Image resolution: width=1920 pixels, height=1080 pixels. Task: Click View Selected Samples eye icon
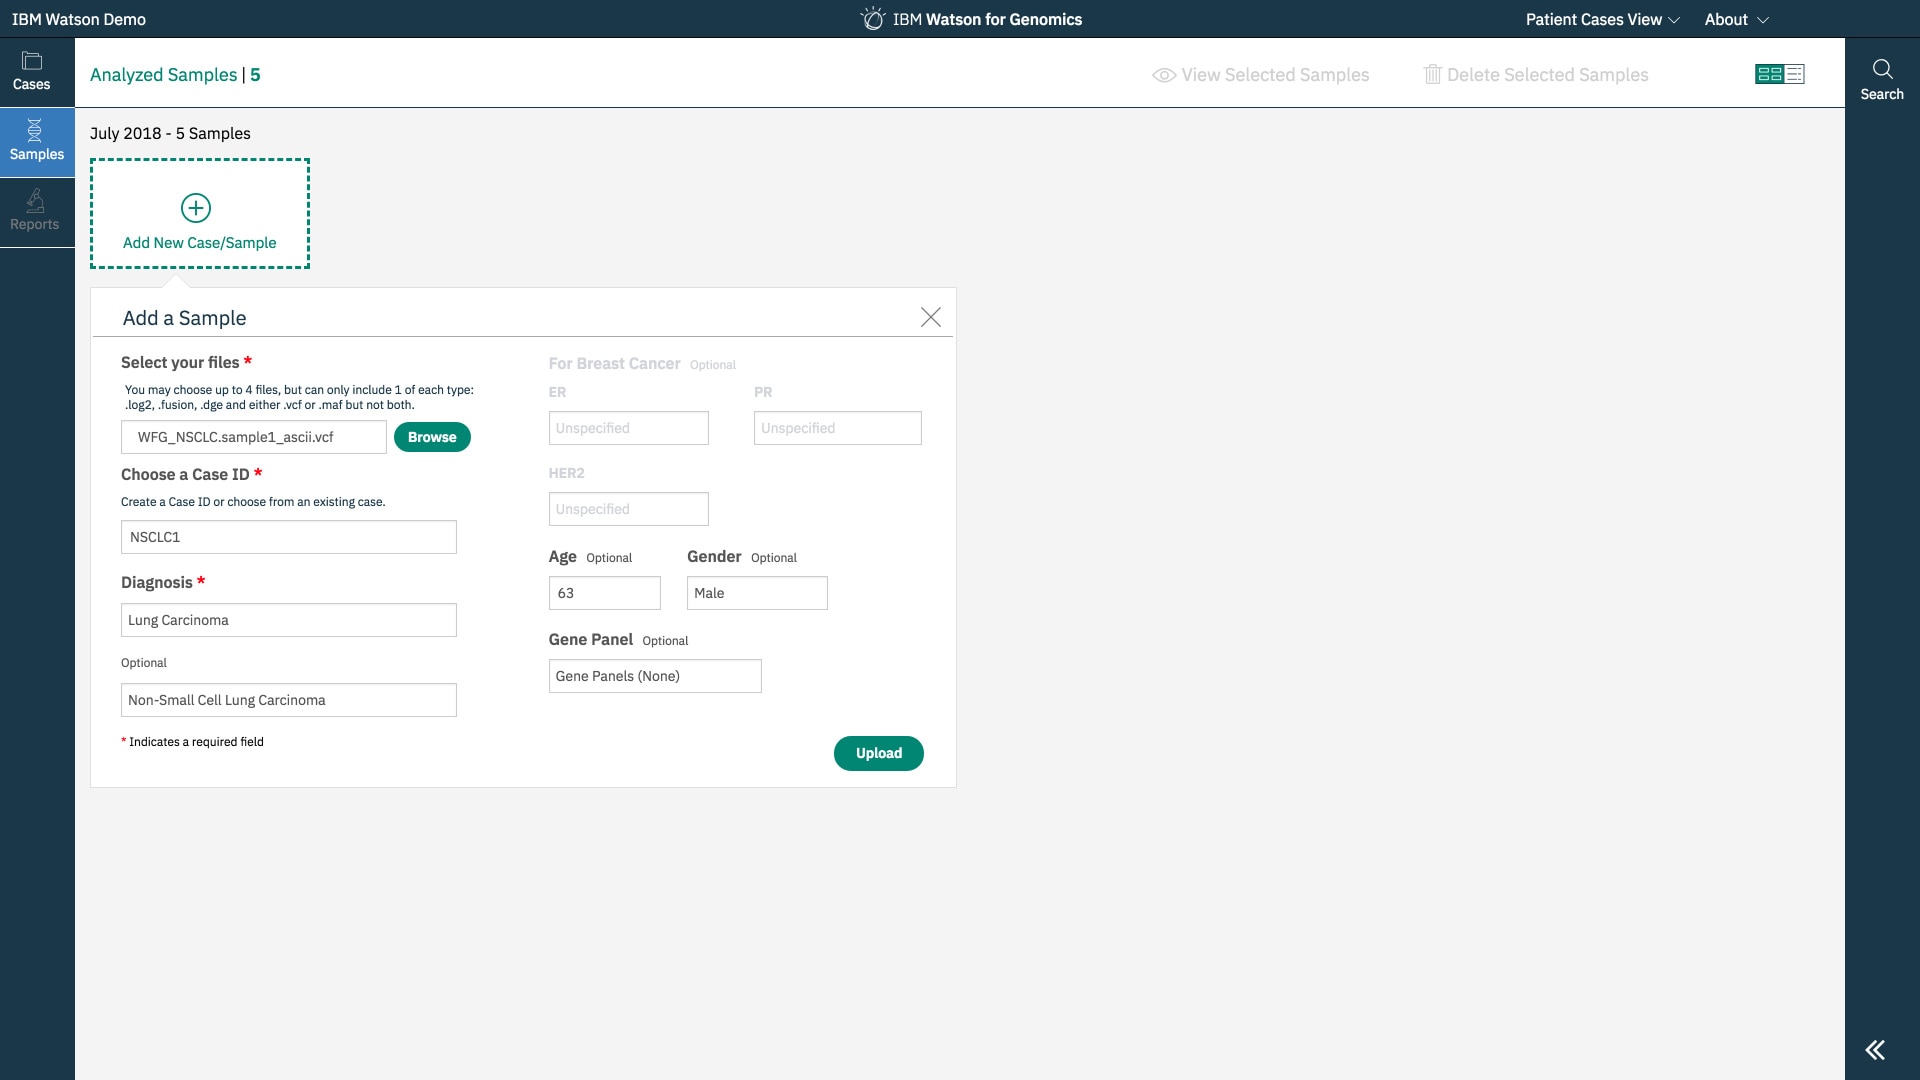pos(1163,75)
